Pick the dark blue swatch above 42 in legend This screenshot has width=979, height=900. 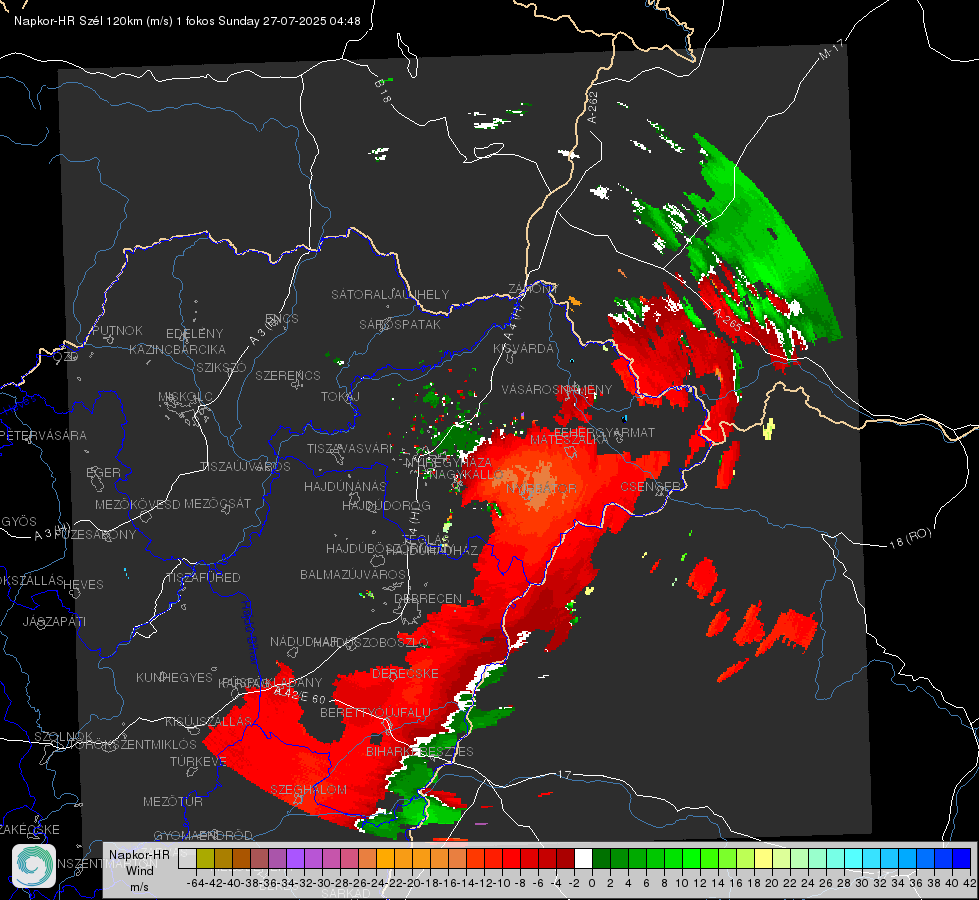tap(962, 858)
